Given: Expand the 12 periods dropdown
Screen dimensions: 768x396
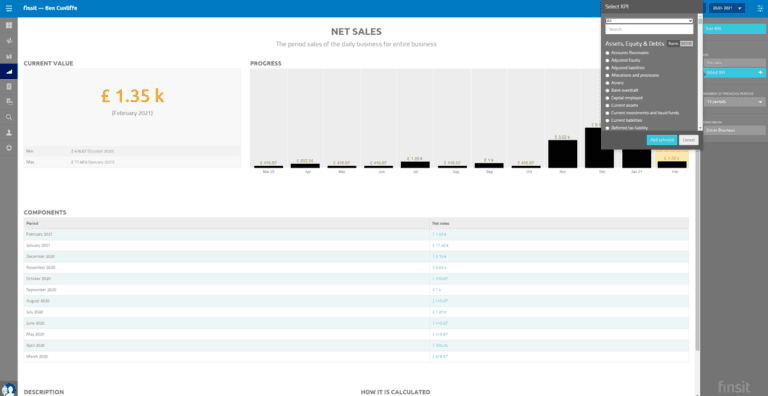Looking at the screenshot, I should [734, 102].
